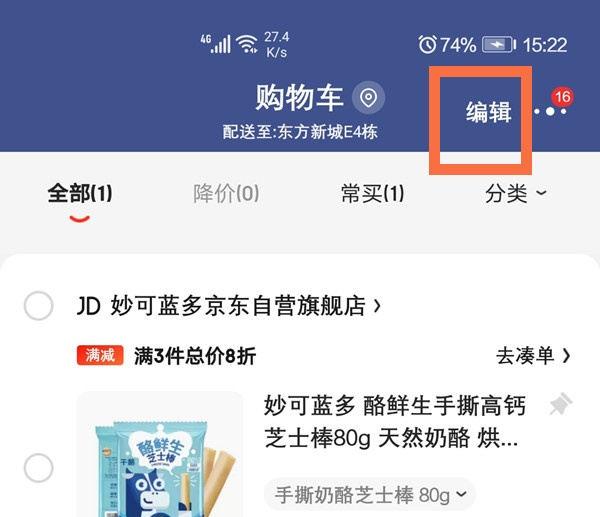Tap the delivery location pin icon

coord(368,98)
